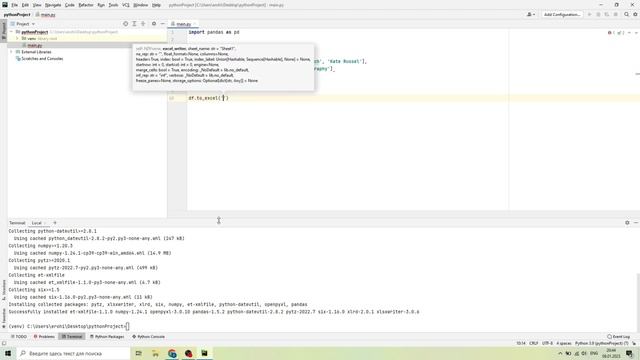
Task: Click Select Opened File locate icon
Action: click(125, 24)
